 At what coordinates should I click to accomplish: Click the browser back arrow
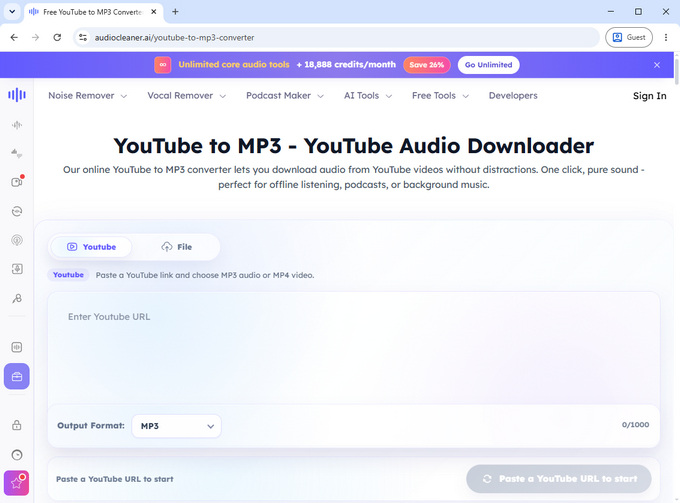(14, 37)
